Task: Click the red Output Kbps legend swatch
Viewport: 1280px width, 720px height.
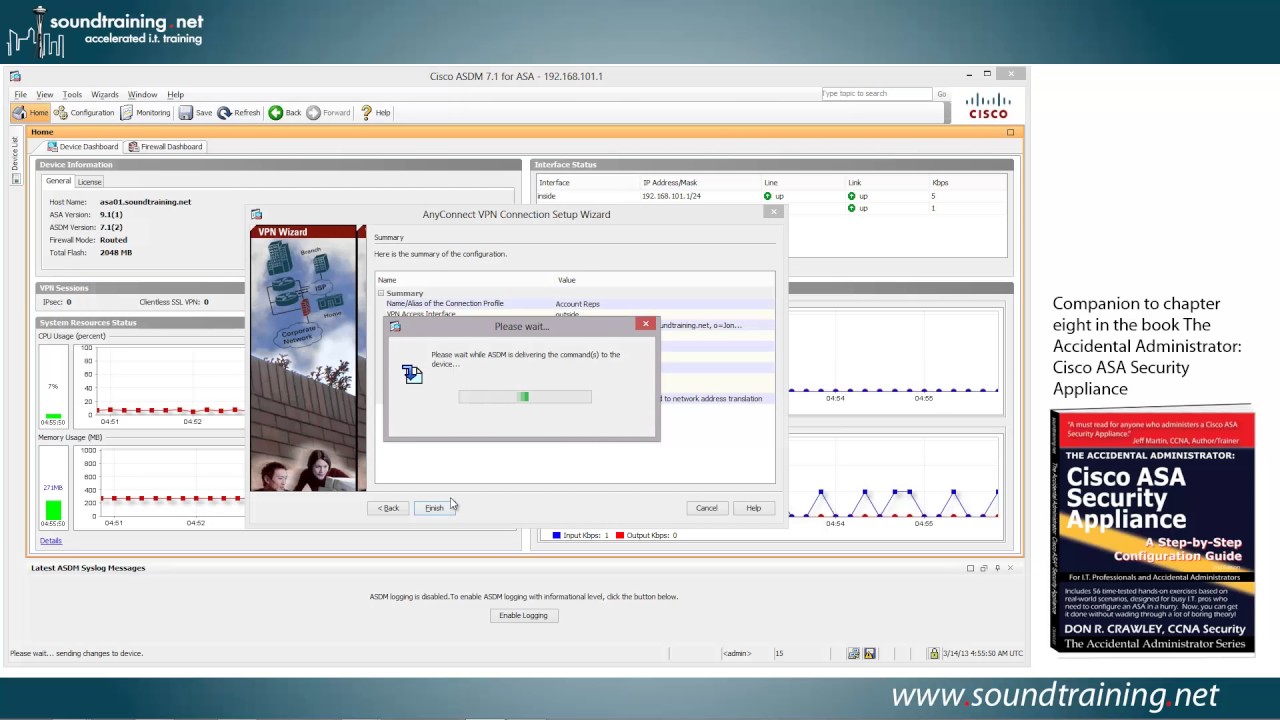Action: coord(620,535)
